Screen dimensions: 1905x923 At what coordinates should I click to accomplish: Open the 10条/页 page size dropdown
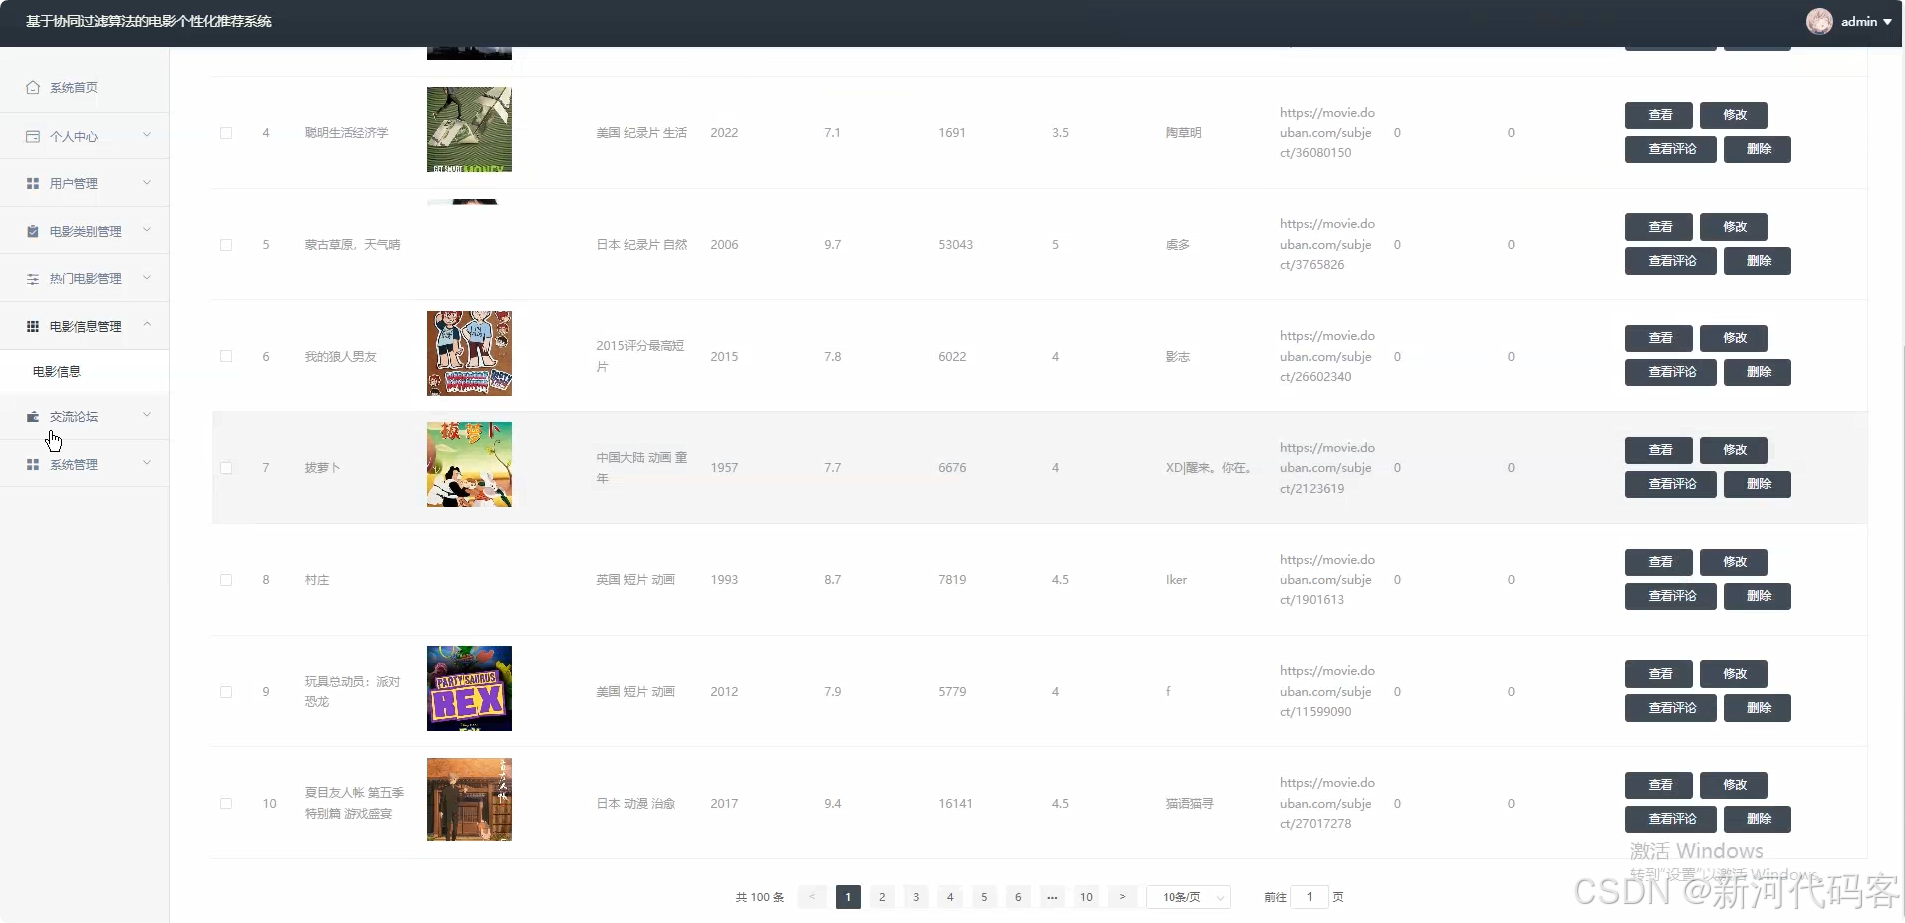click(x=1188, y=897)
